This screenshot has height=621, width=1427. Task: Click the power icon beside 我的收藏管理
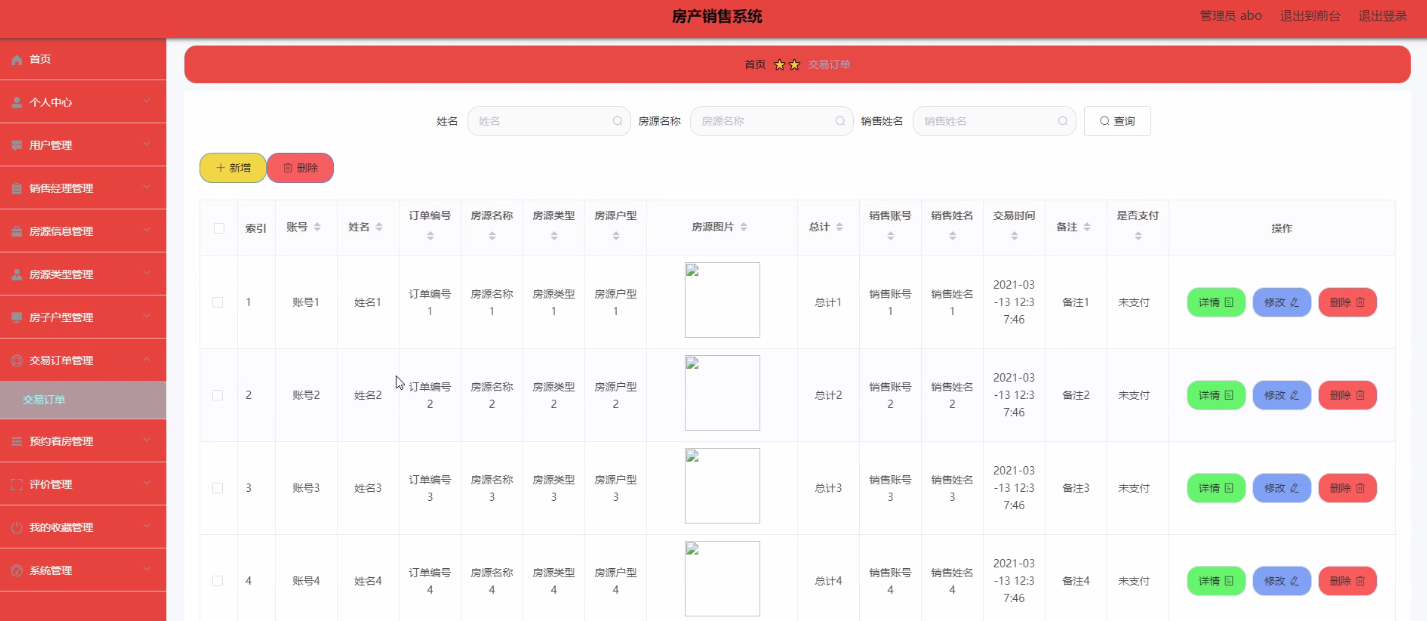click(16, 528)
